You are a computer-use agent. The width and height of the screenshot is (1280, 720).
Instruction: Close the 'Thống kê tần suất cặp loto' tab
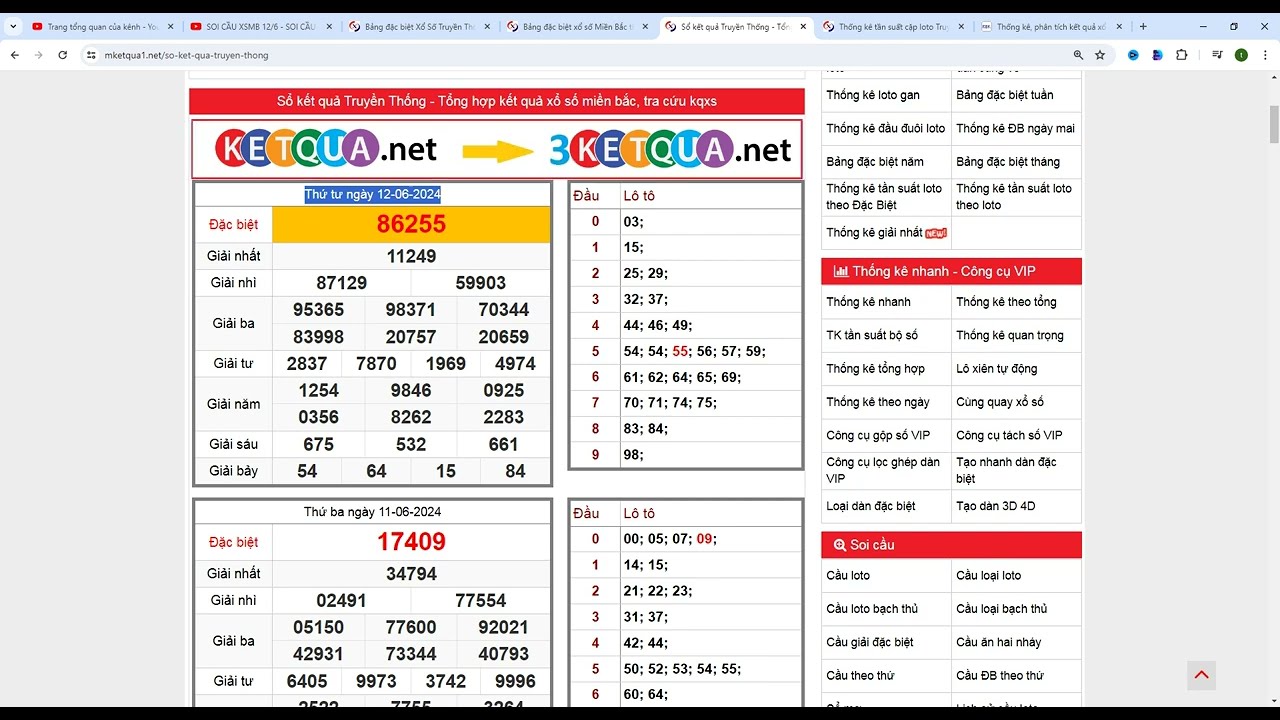coord(960,27)
